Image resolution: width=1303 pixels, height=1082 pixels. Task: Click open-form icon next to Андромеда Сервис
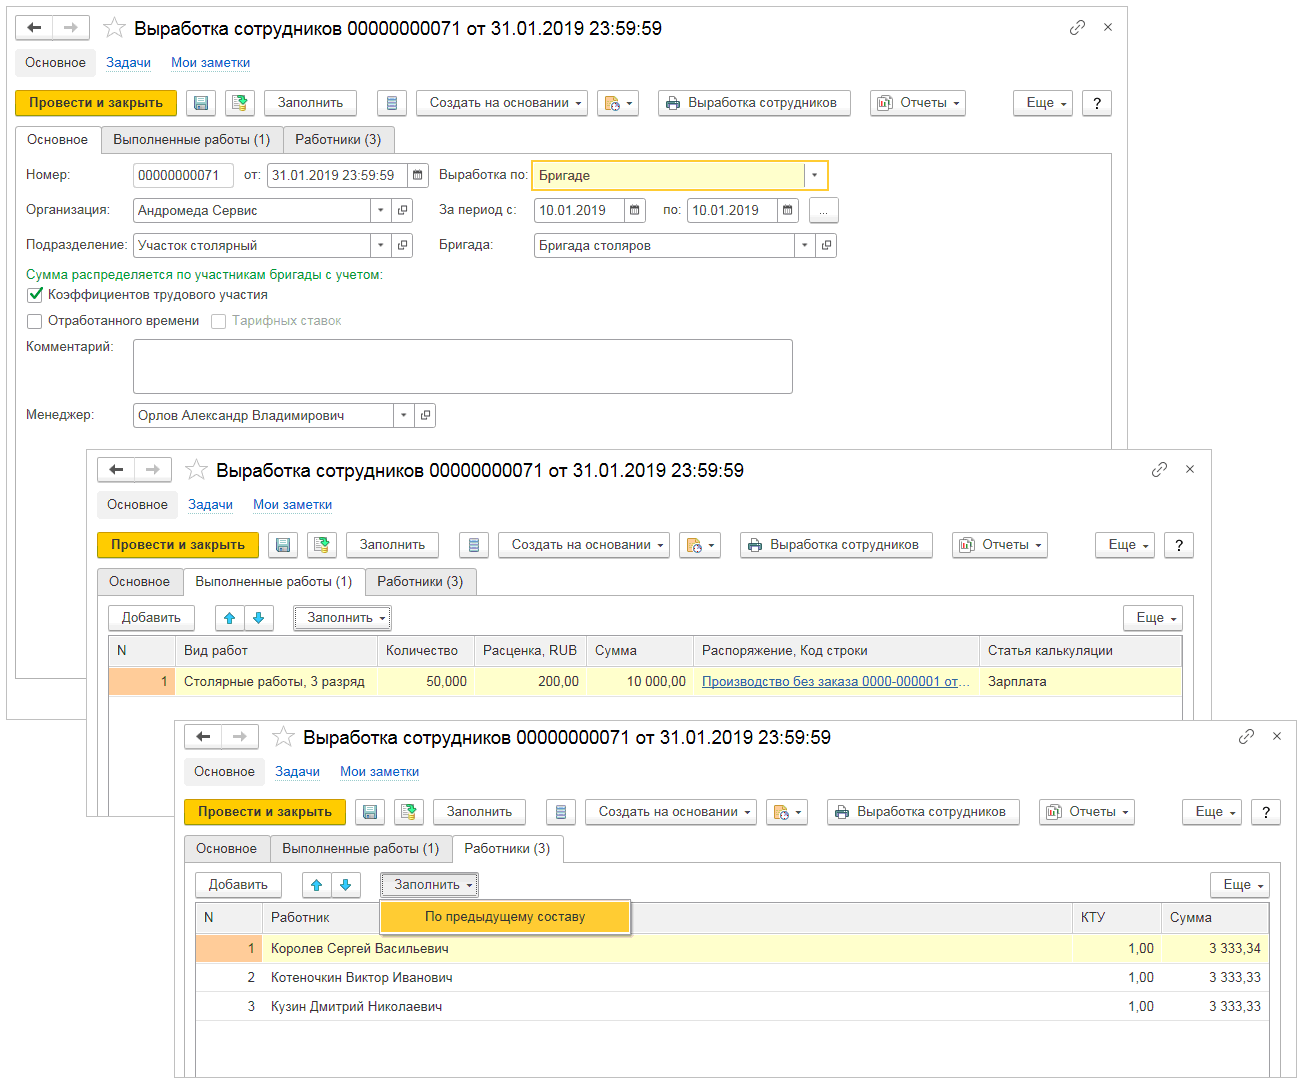click(402, 210)
